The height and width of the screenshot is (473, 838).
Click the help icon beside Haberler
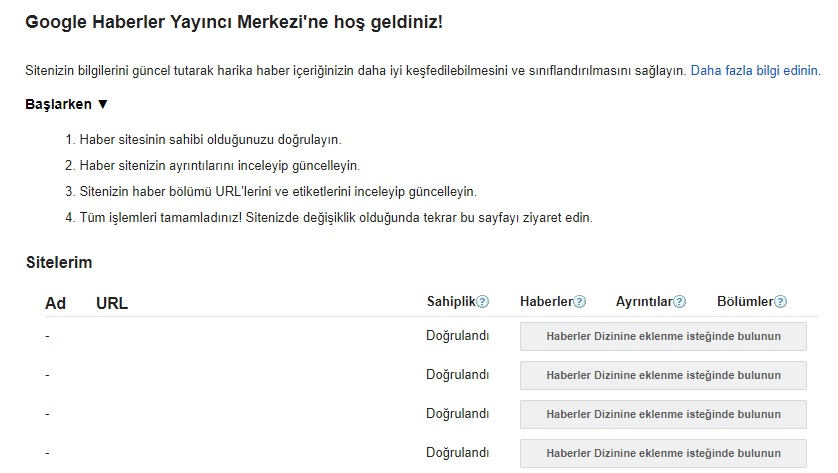(x=579, y=302)
